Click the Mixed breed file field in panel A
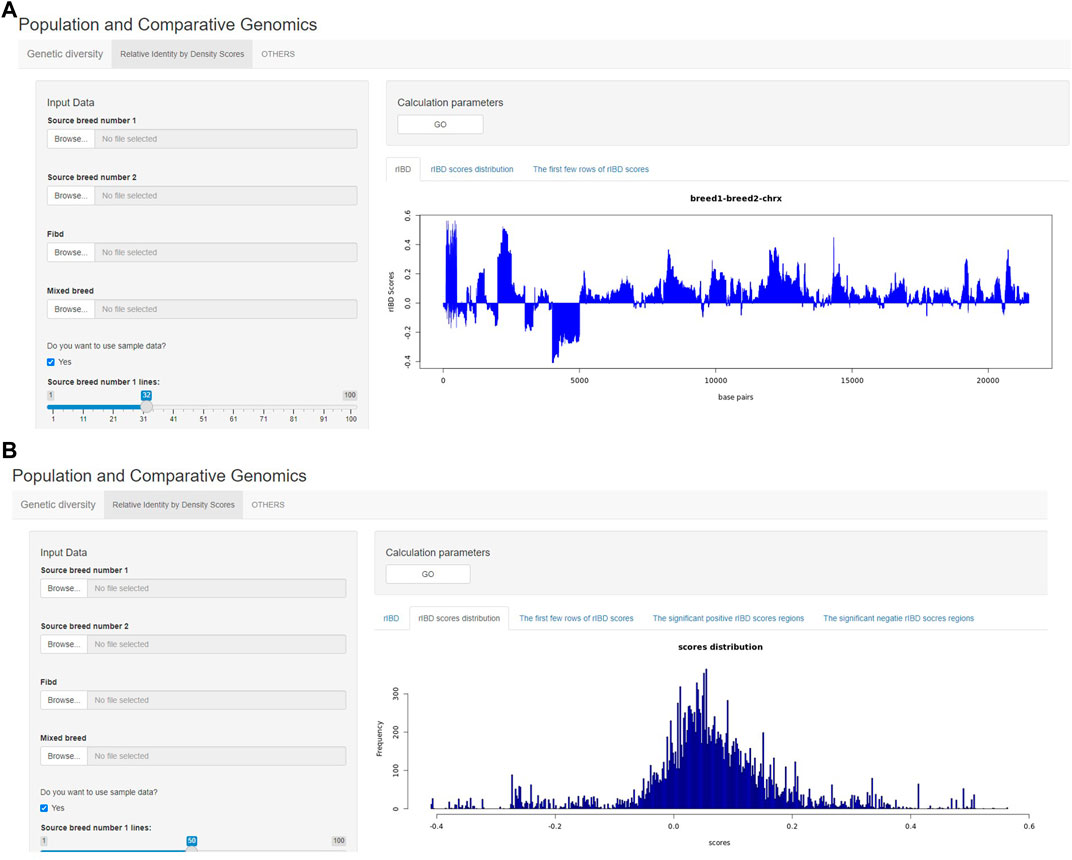1072x860 pixels. tap(226, 309)
